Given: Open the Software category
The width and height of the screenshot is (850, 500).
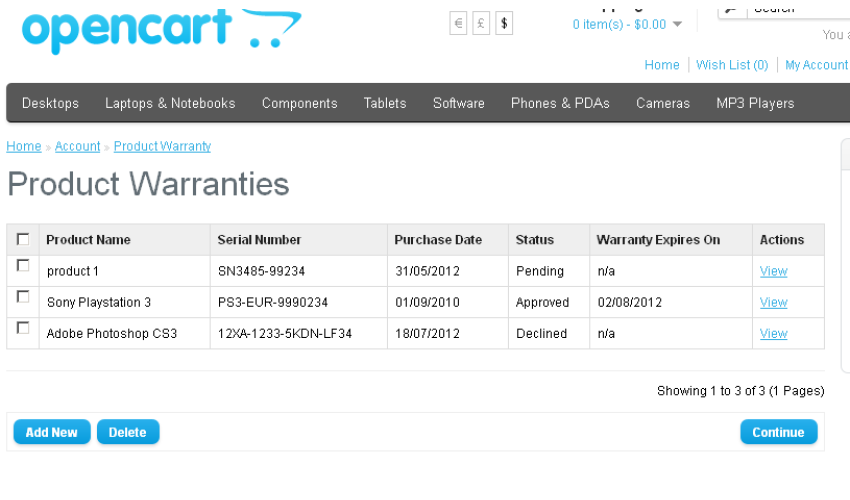Looking at the screenshot, I should 459,103.
